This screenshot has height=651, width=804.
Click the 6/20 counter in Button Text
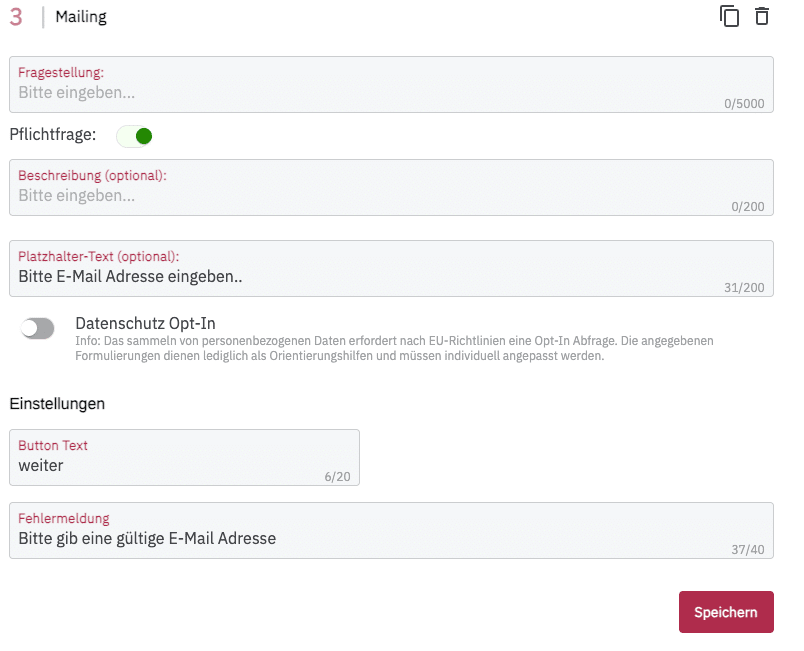[337, 477]
